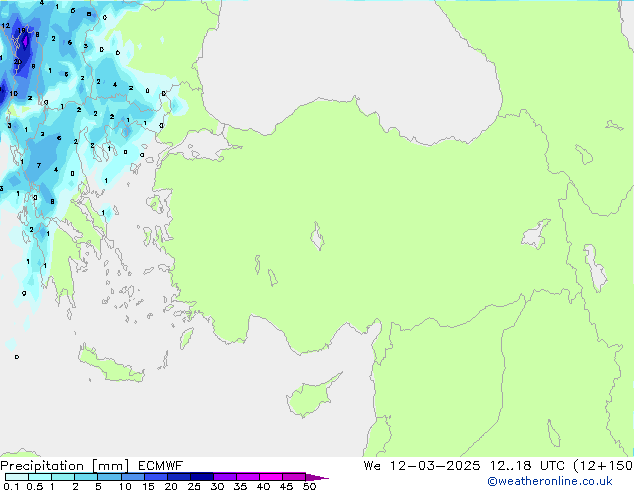Image resolution: width=634 pixels, height=490 pixels.
Task: Click the 1–2 mm legend color swatch
Action: point(63,477)
